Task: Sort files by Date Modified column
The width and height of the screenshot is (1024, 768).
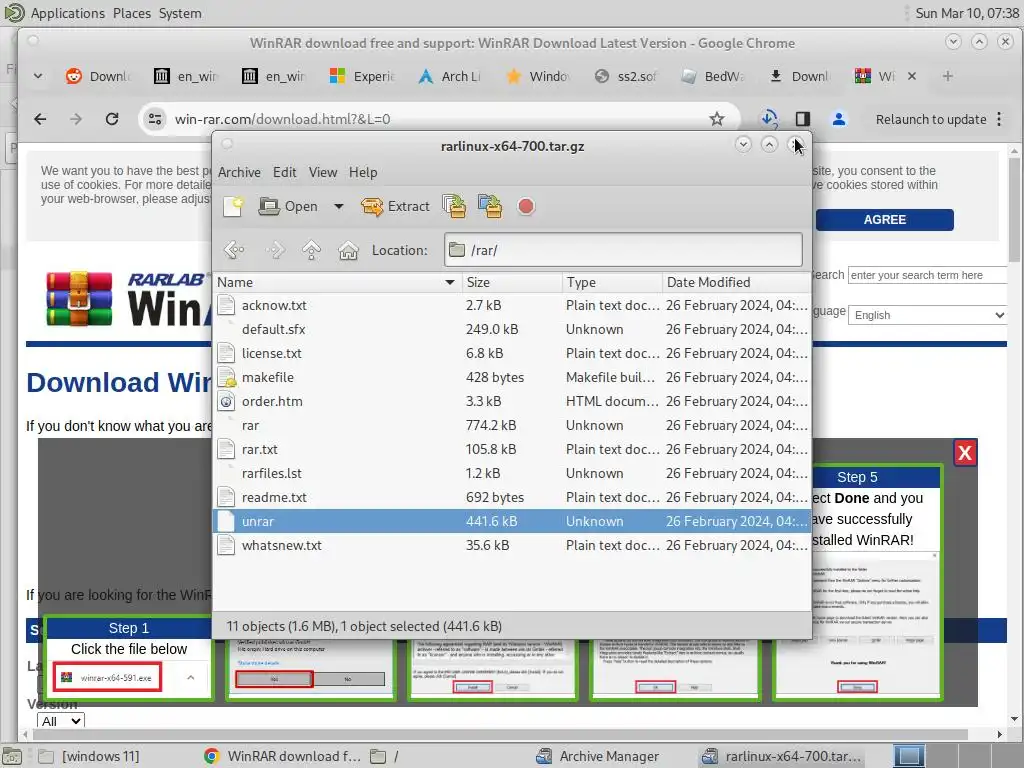Action: 736,282
